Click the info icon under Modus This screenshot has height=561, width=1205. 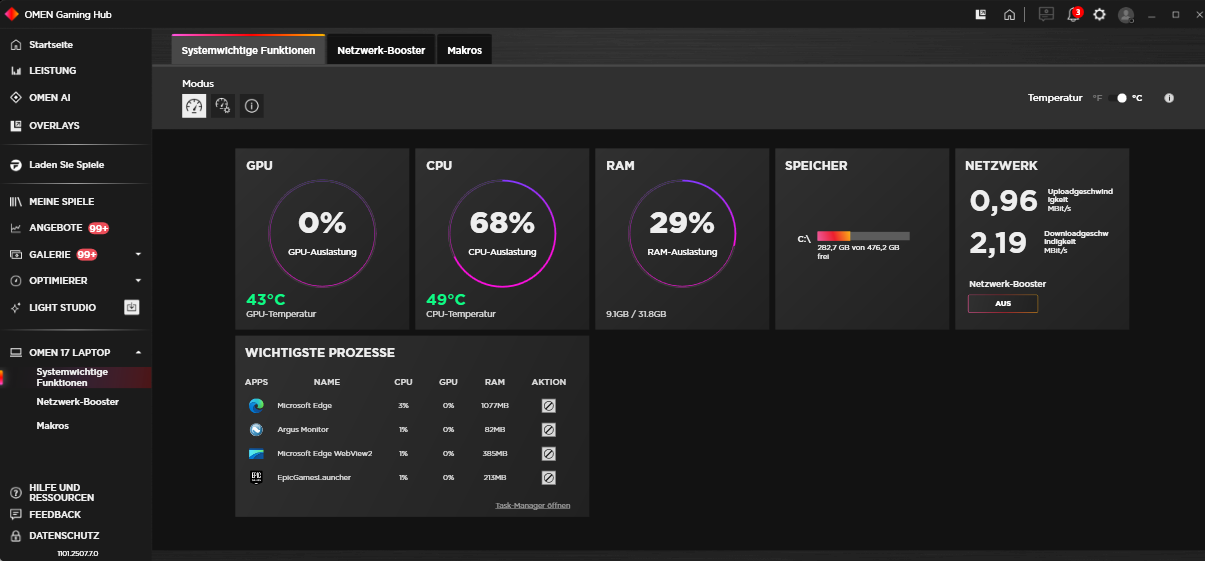252,106
